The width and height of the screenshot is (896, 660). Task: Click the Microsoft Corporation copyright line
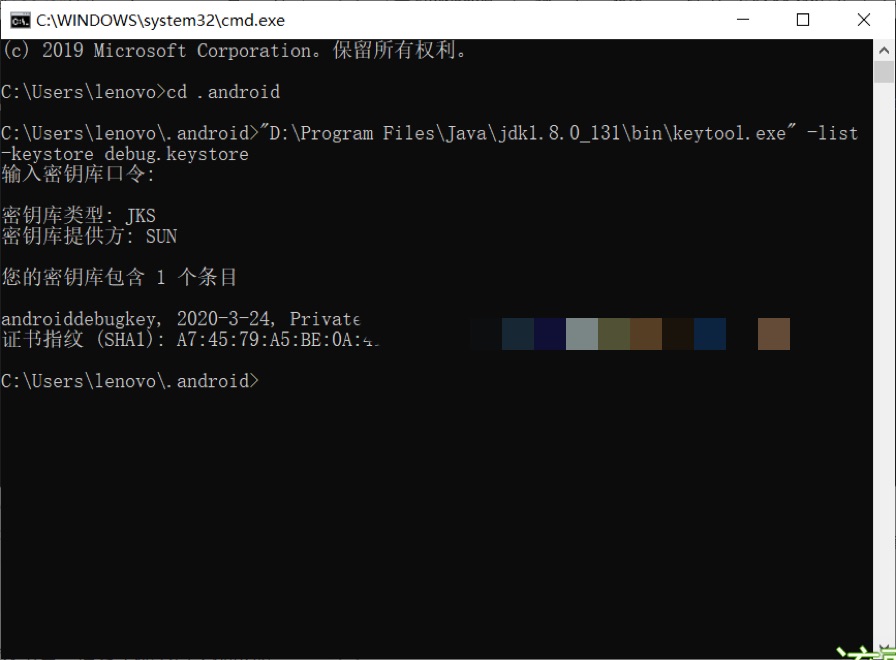(x=234, y=50)
